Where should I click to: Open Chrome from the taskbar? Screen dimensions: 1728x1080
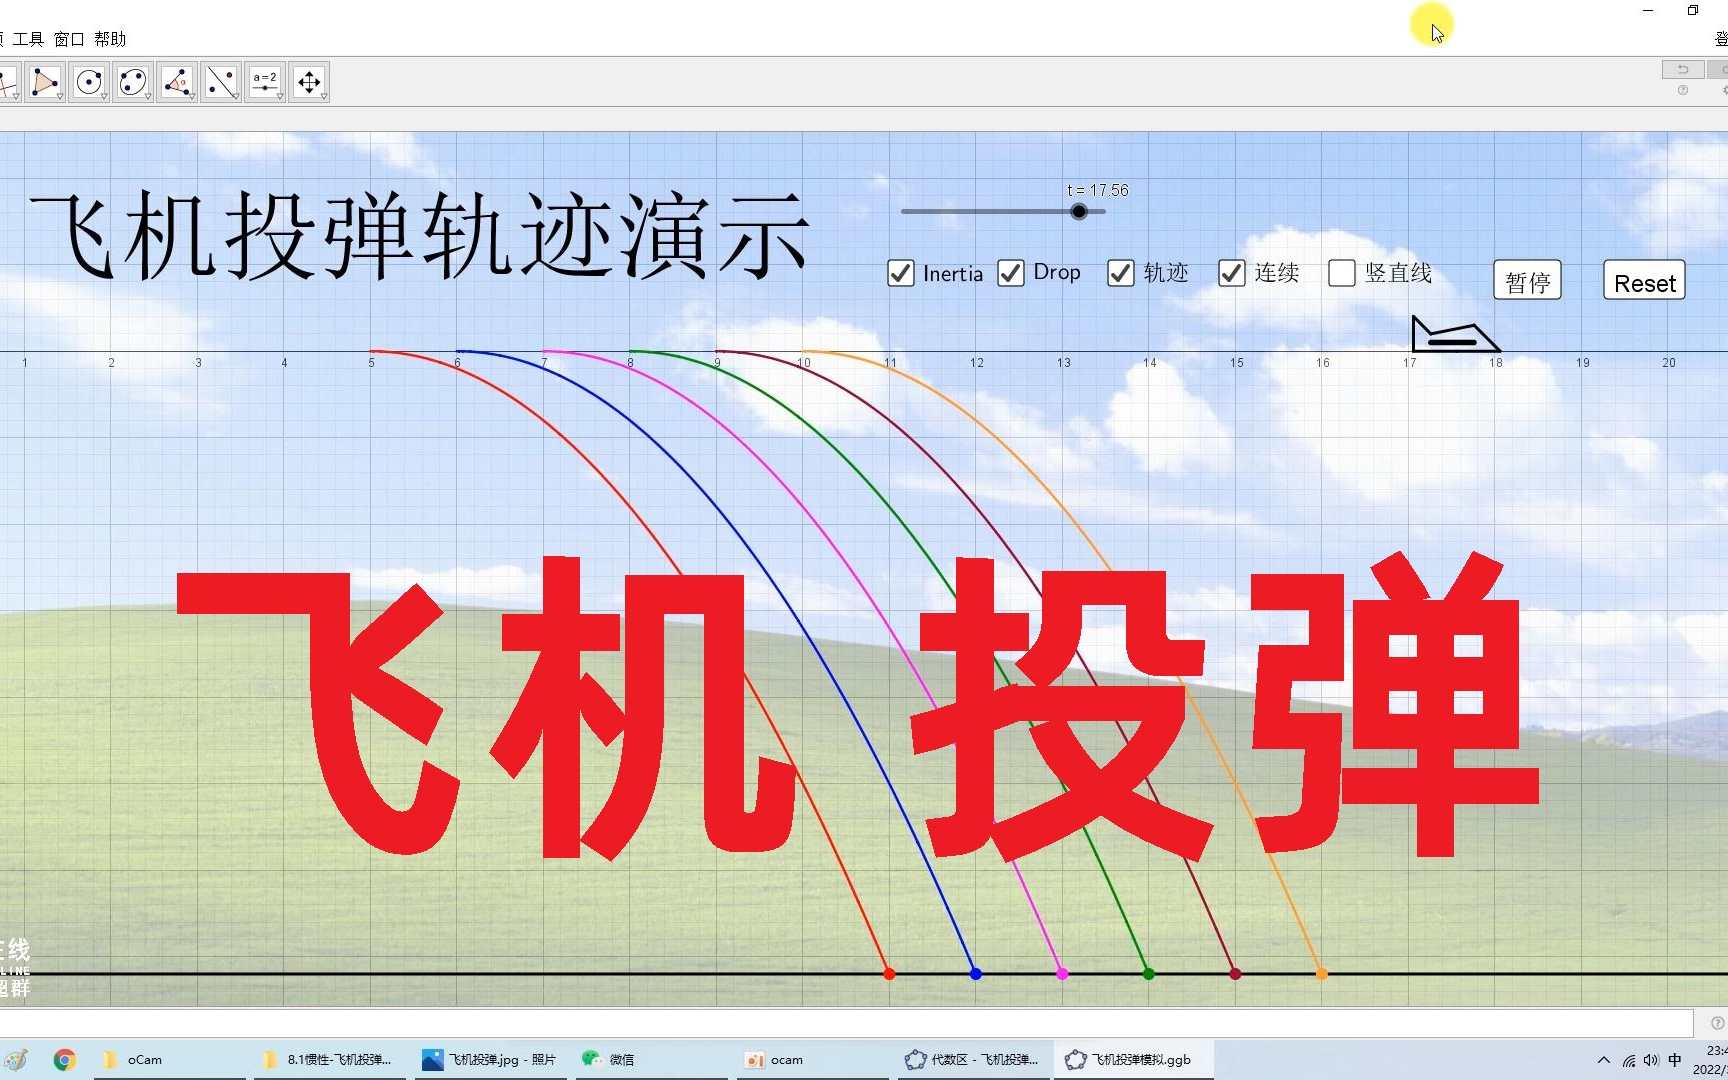point(65,1060)
